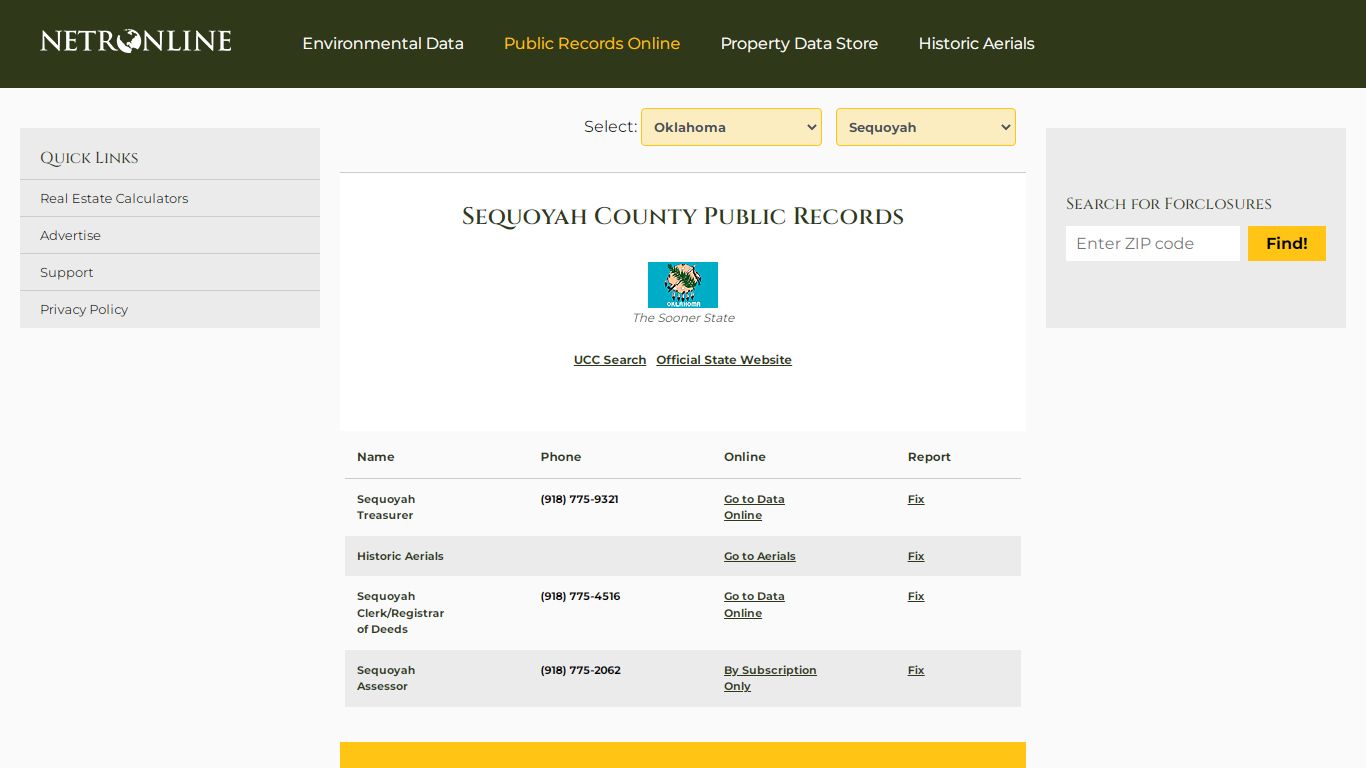Expand the Oklahoma state dropdown
Viewport: 1366px width, 768px height.
tap(731, 127)
